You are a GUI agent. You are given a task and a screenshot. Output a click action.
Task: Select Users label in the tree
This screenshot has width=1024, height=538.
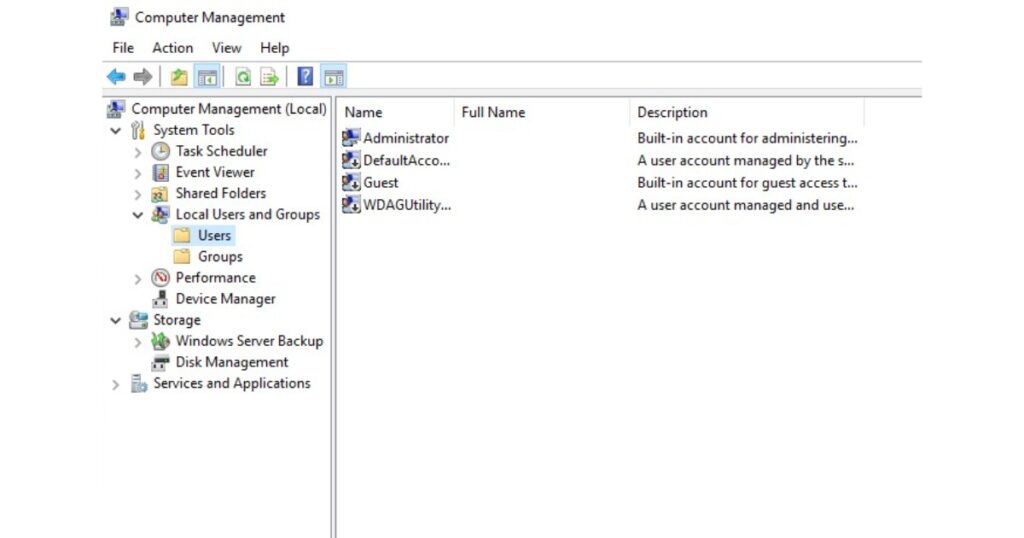(x=214, y=236)
